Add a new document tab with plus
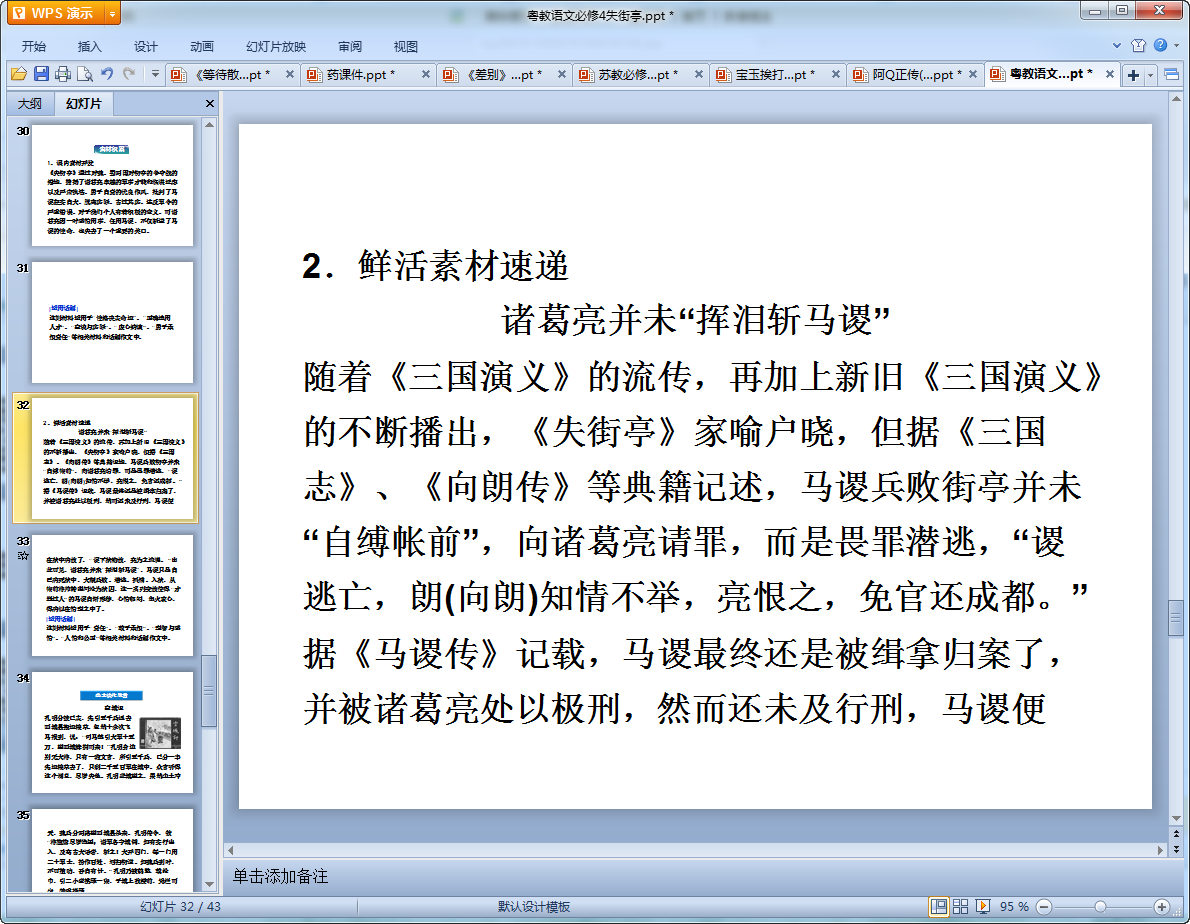The image size is (1190, 924). (1133, 75)
